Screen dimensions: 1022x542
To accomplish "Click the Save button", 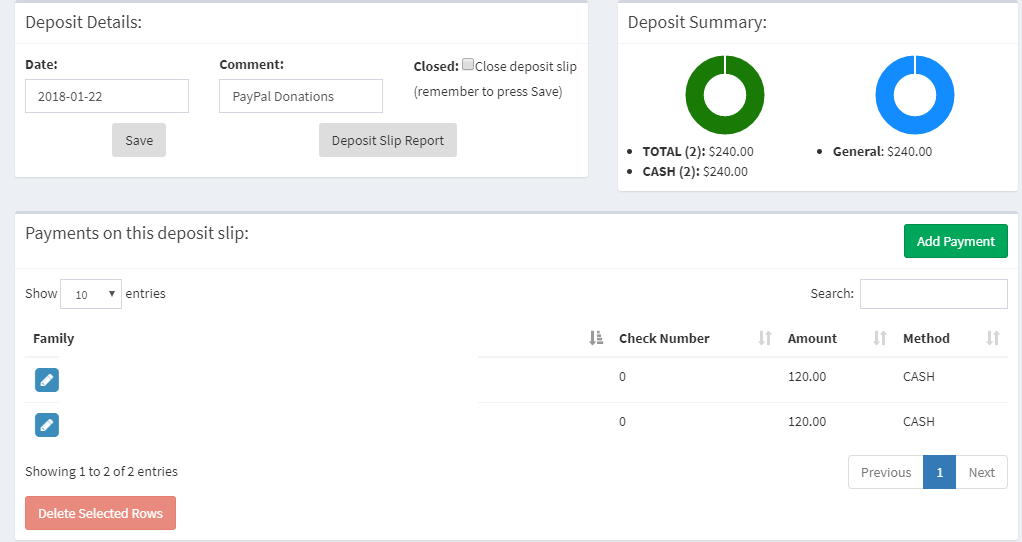I will (x=139, y=140).
